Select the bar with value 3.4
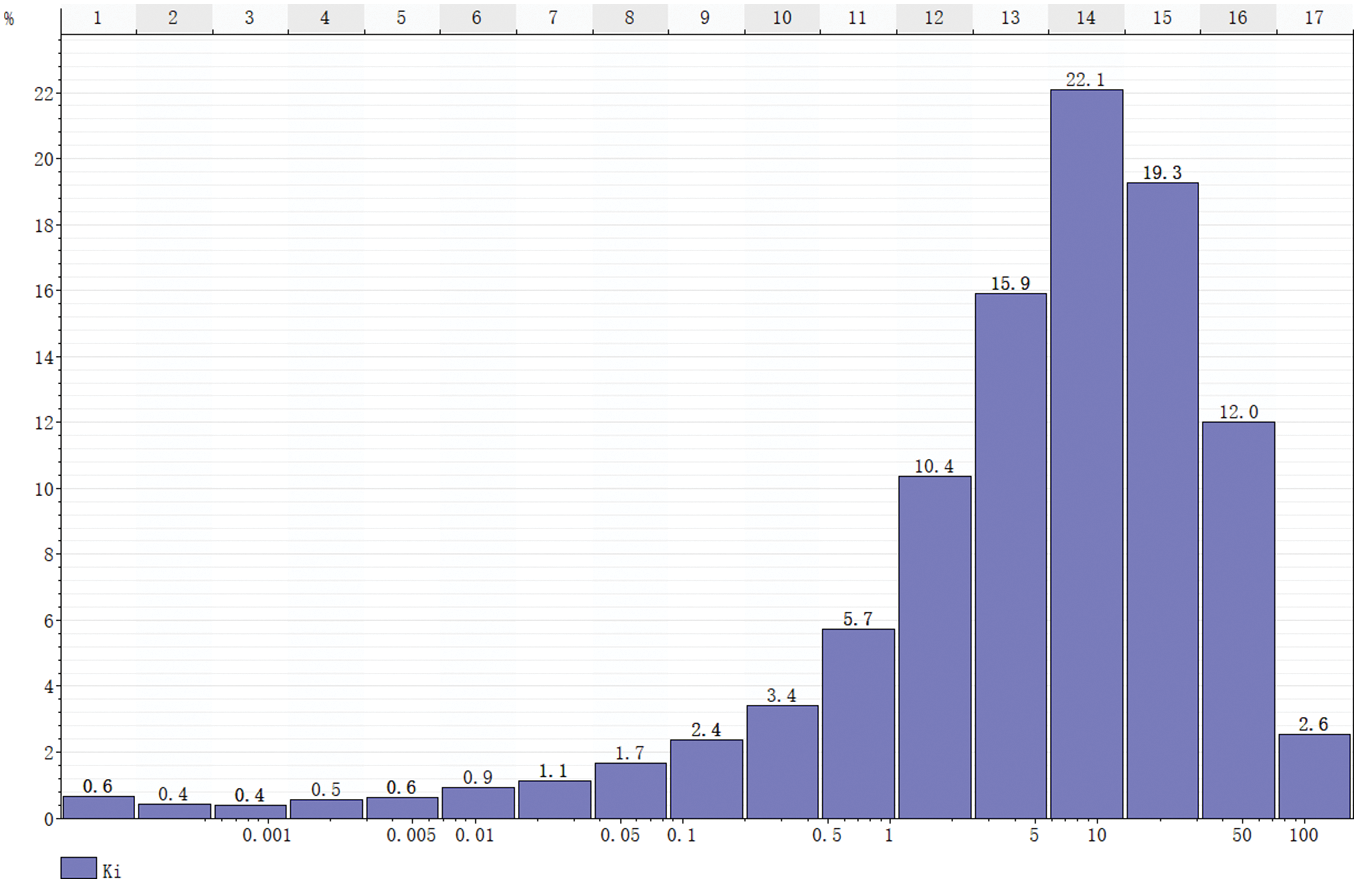Screen dimensions: 1358x883 782,761
